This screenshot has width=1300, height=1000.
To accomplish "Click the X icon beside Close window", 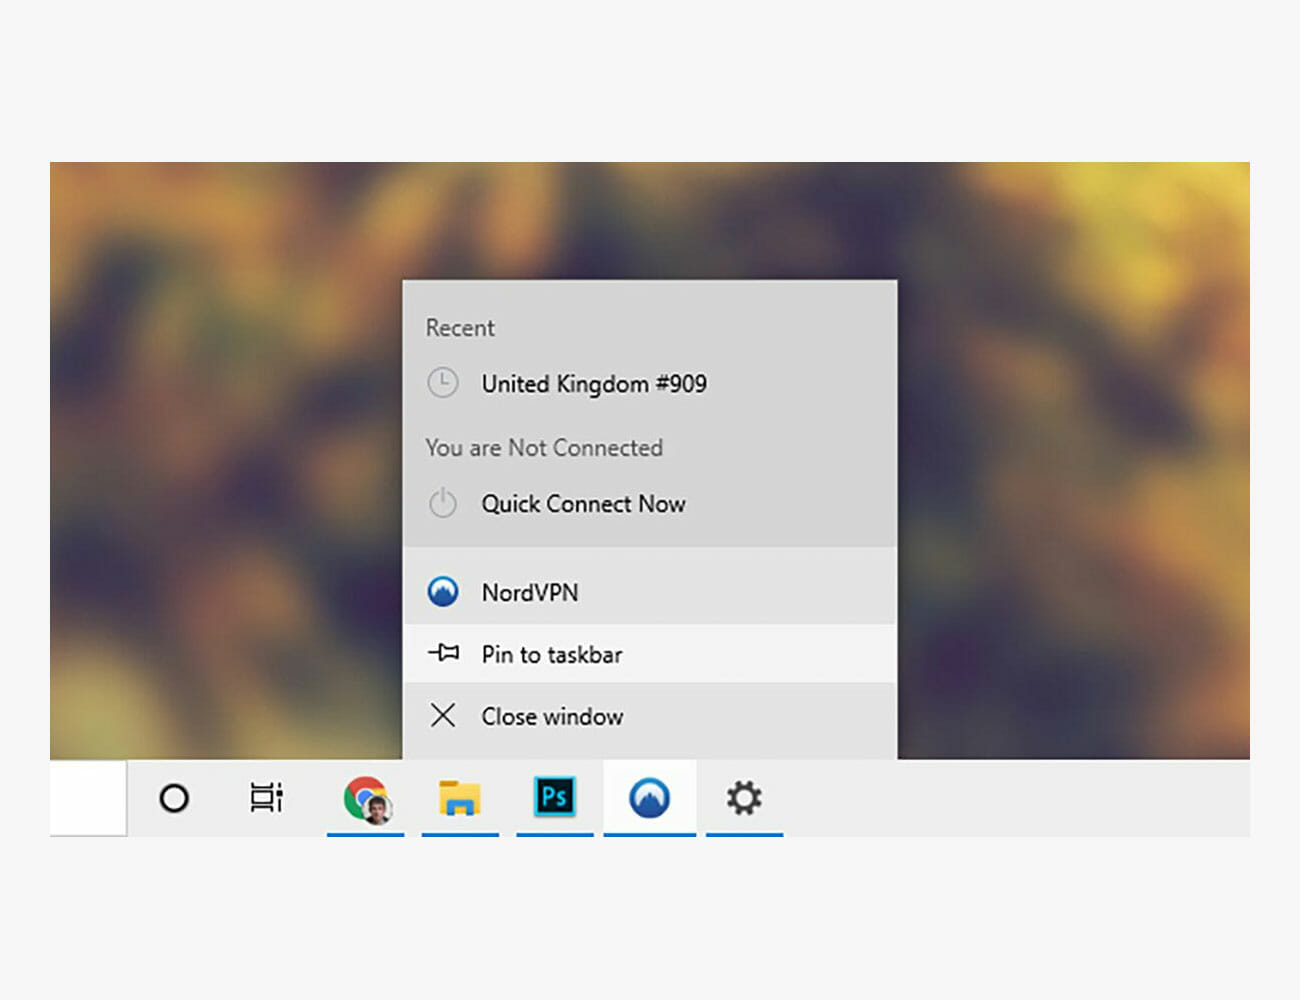I will click(x=443, y=715).
